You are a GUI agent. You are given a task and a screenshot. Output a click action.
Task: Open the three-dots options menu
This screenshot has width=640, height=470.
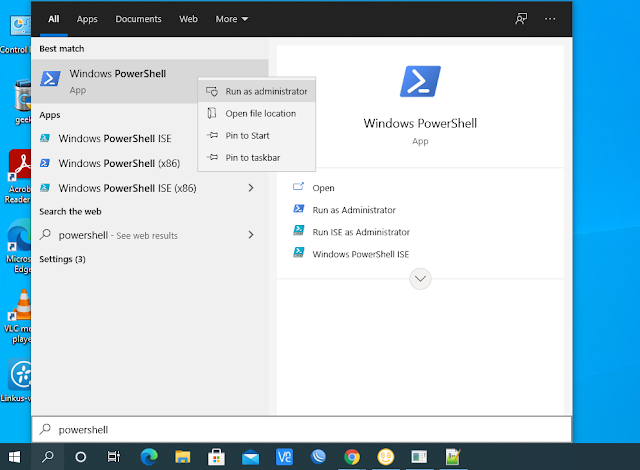point(550,19)
